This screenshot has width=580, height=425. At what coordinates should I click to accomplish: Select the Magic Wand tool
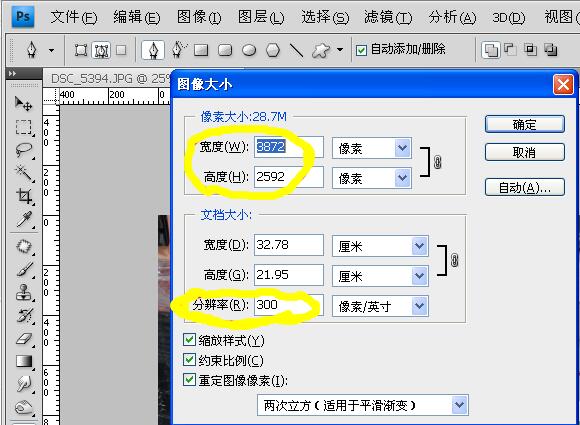(23, 173)
